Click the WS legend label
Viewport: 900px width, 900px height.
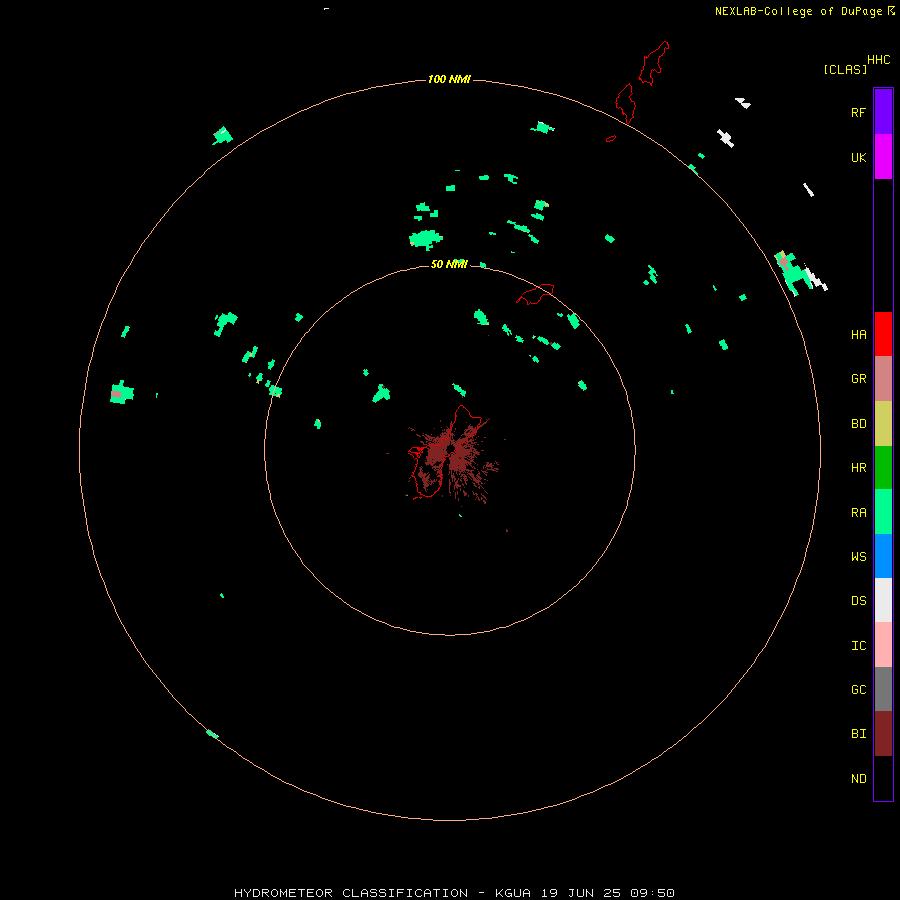click(x=858, y=556)
